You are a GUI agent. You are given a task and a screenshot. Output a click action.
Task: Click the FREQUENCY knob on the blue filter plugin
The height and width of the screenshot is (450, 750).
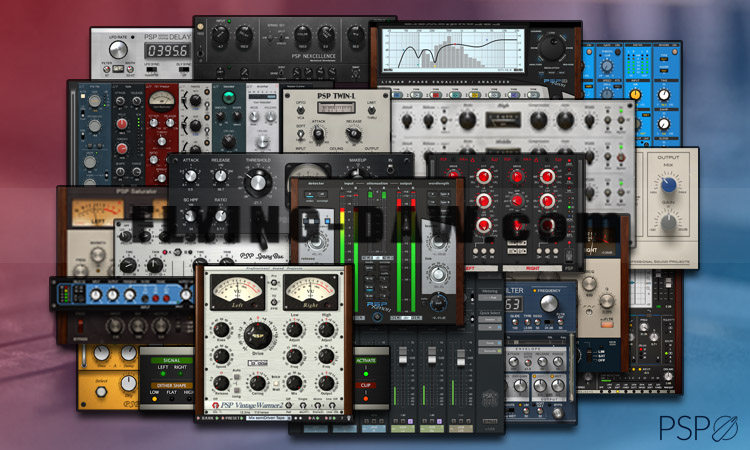(x=549, y=303)
